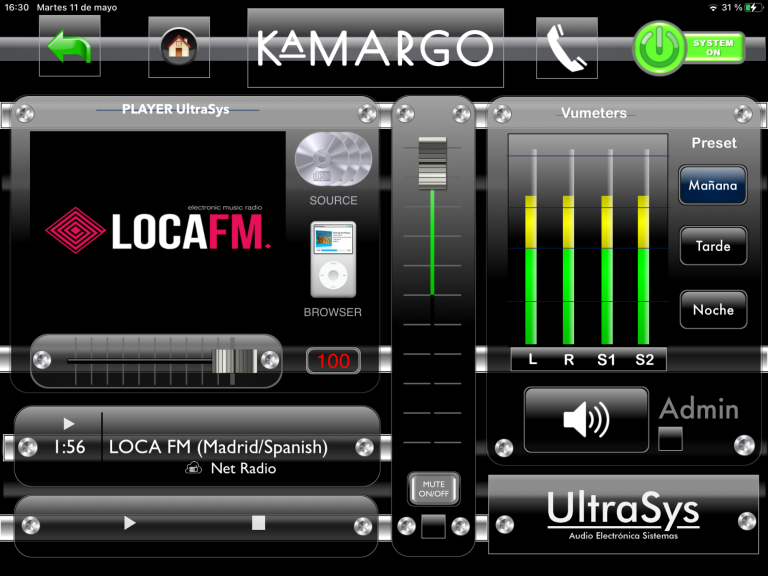Click the speaker sound button
This screenshot has width=768, height=576.
[x=586, y=420]
